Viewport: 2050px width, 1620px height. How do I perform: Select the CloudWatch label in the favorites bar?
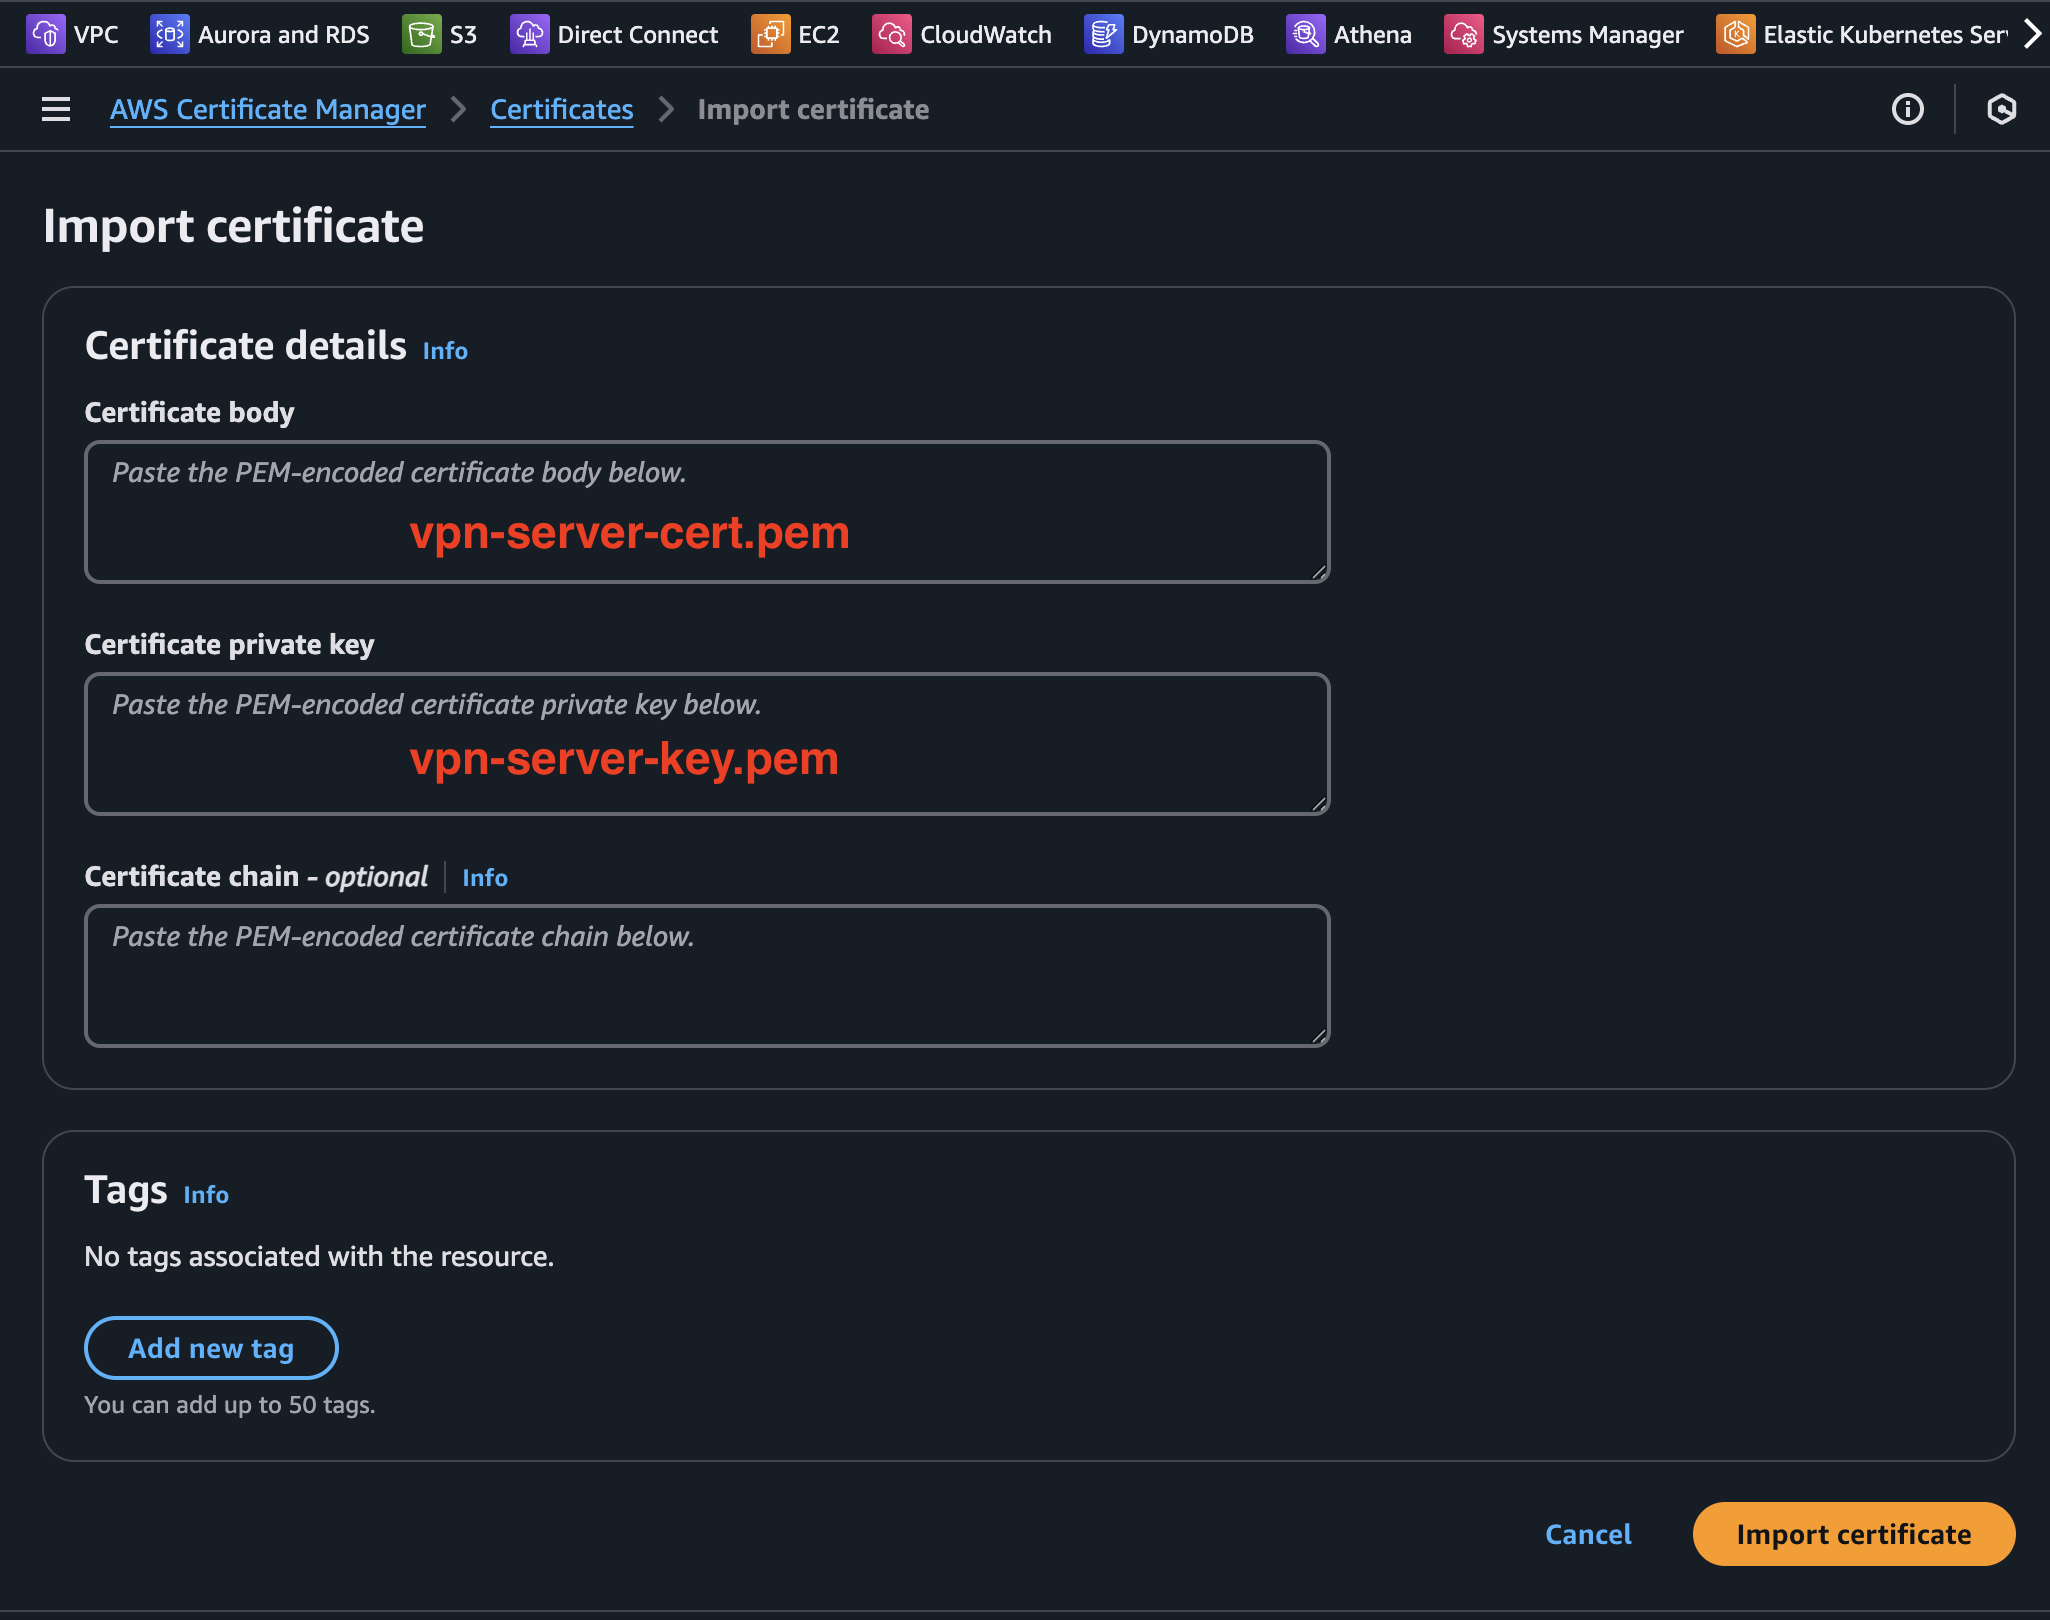click(x=986, y=34)
